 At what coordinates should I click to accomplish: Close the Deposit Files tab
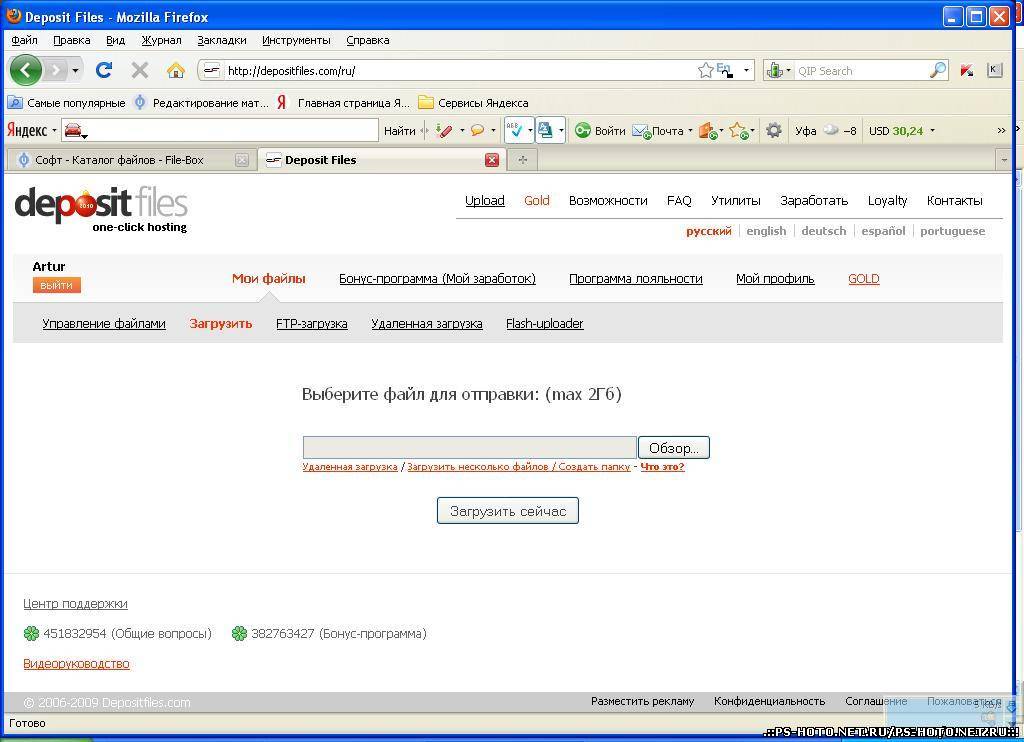tap(492, 160)
